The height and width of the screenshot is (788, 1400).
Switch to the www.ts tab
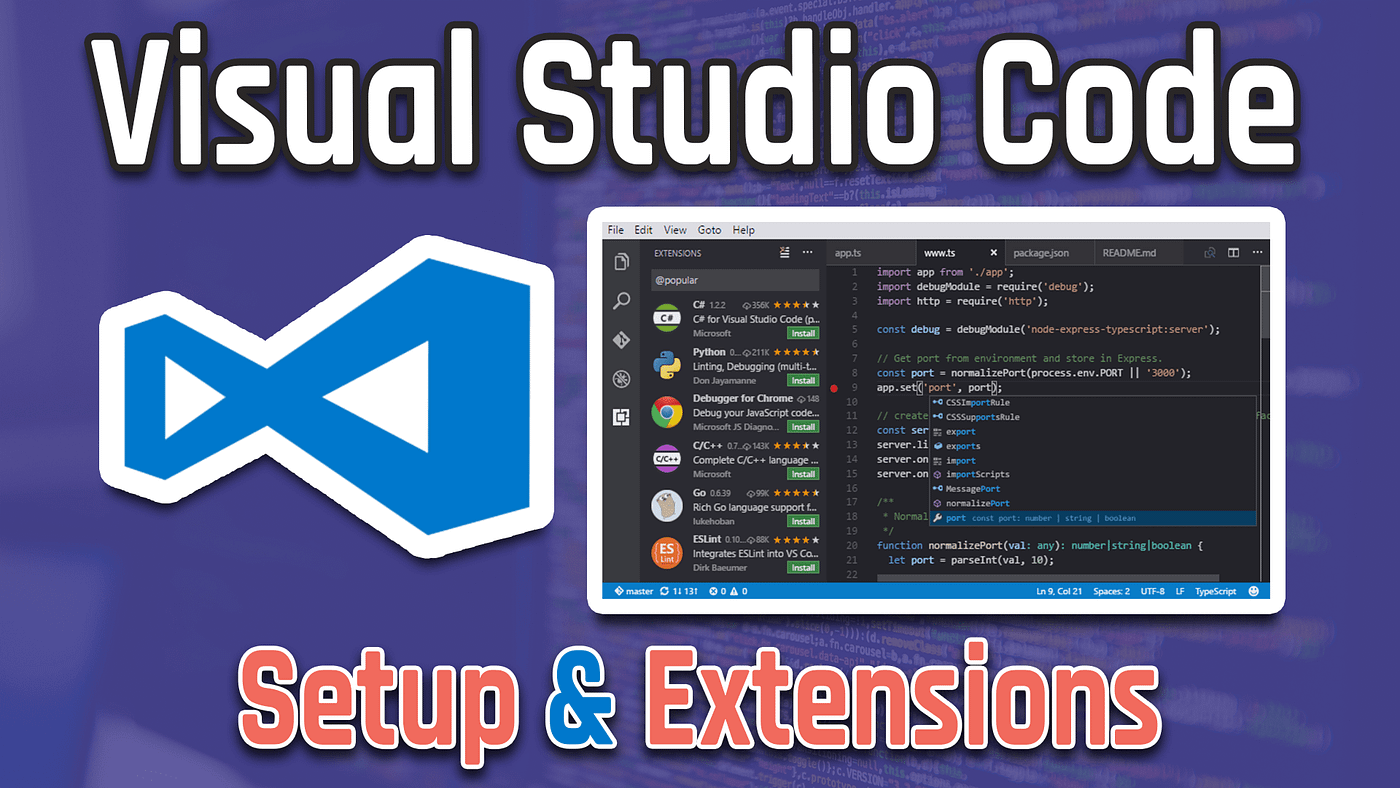tap(959, 253)
